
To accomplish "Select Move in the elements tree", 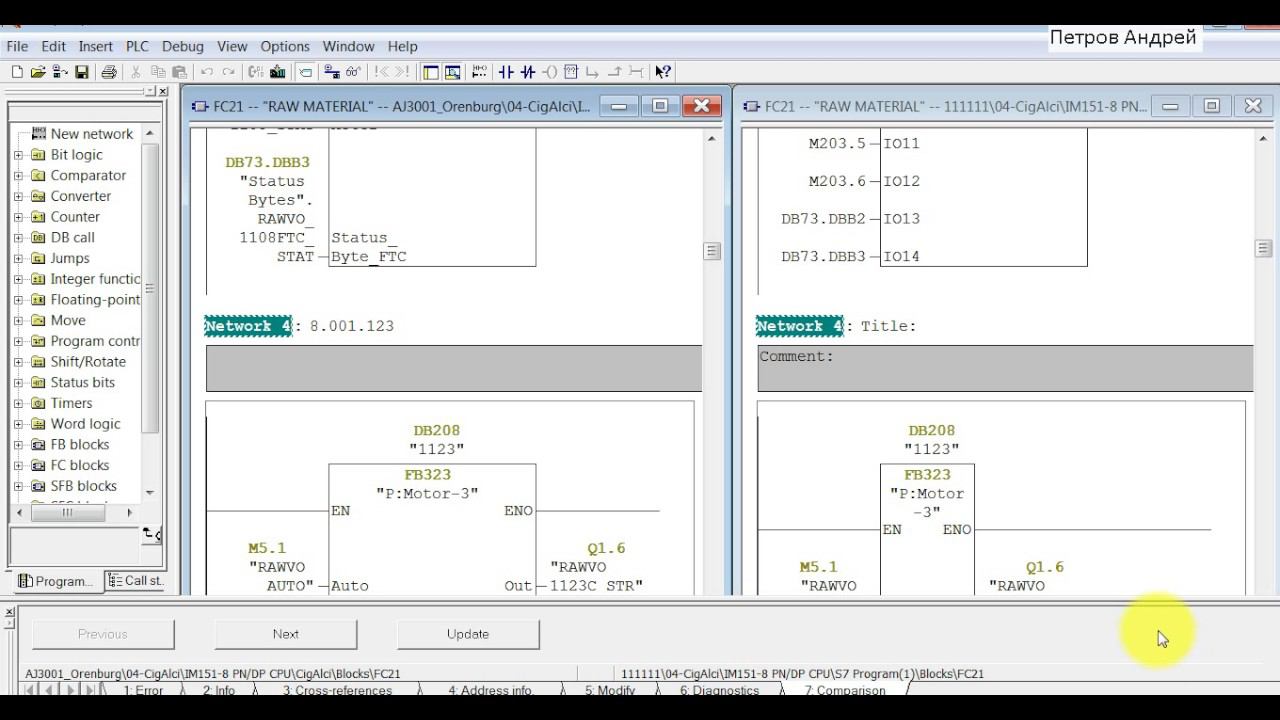I will coord(68,320).
